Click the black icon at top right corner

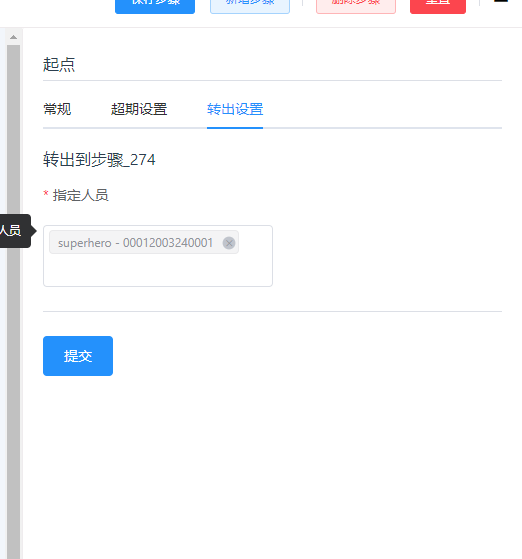pyautogui.click(x=501, y=1)
